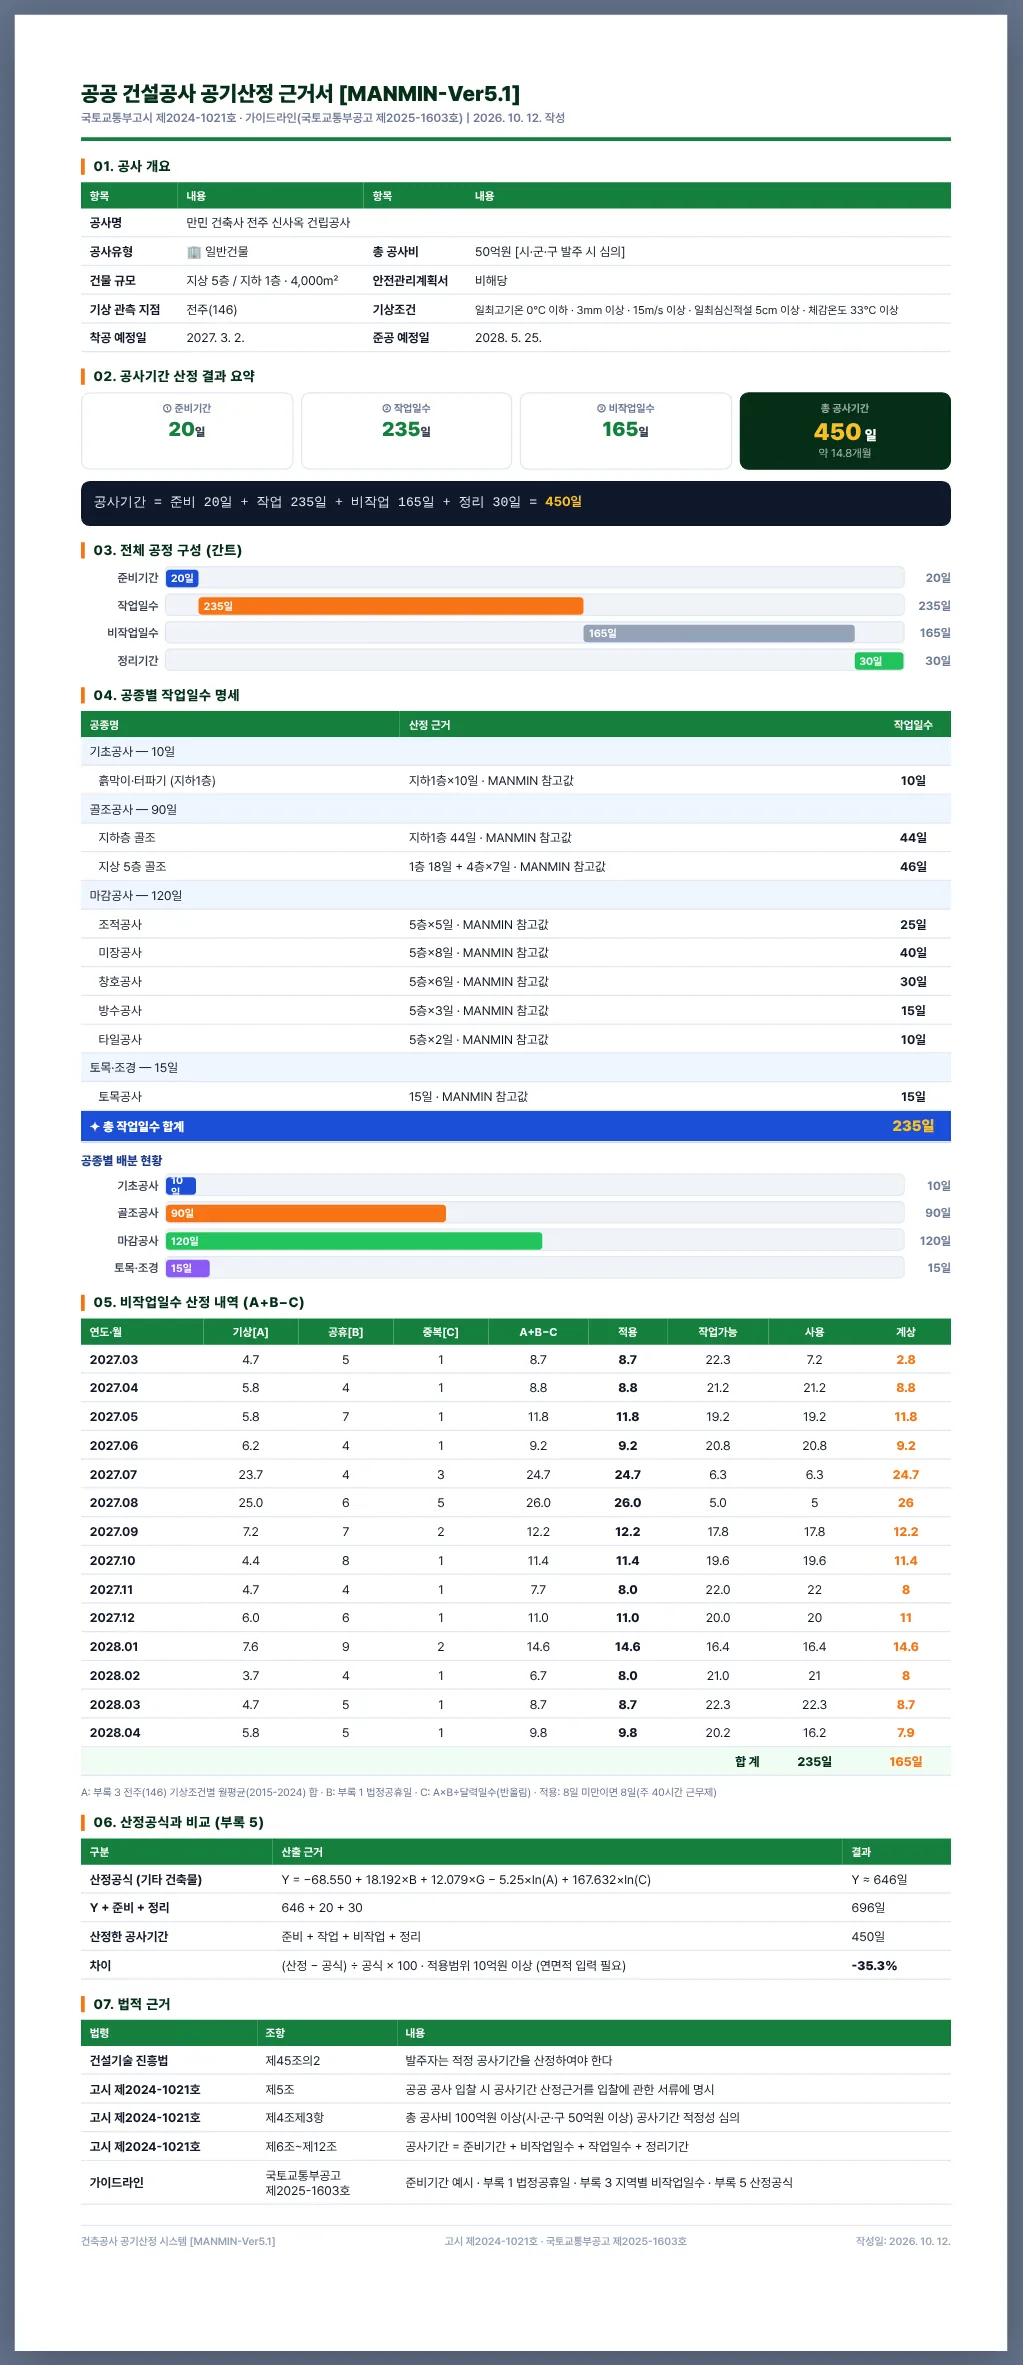Click the 골조공사 — 90일 group row
Screen dimensions: 1023x2365
pos(516,810)
